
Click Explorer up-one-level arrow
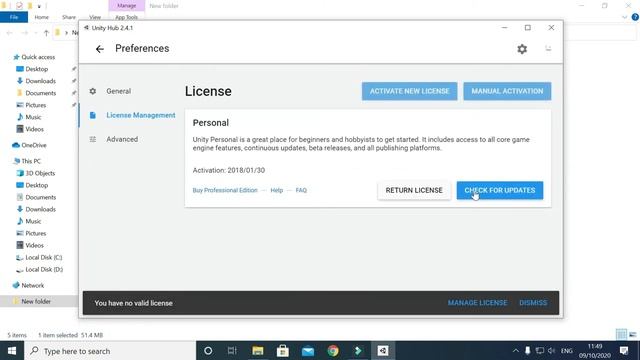[x=46, y=33]
